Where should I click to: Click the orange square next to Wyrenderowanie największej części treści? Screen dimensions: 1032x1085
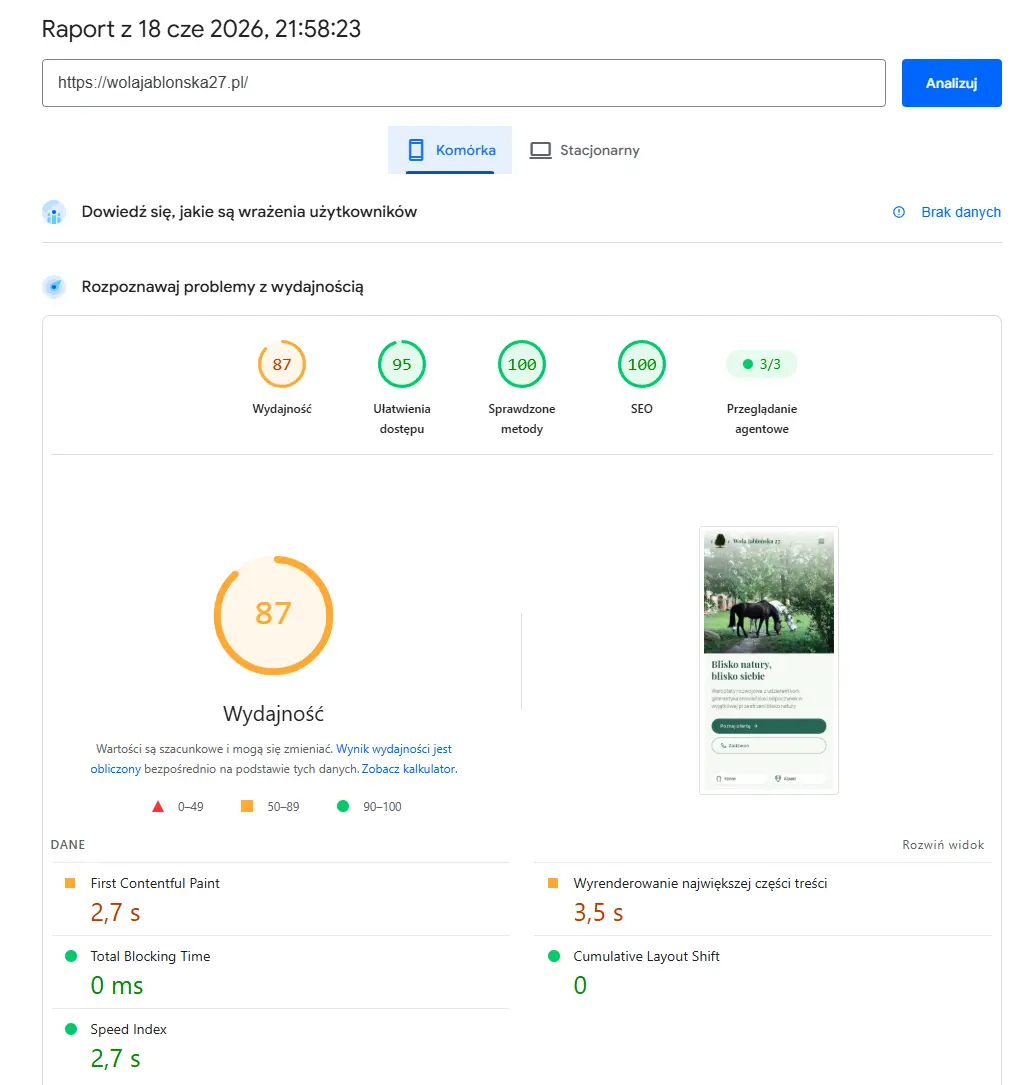tap(553, 883)
